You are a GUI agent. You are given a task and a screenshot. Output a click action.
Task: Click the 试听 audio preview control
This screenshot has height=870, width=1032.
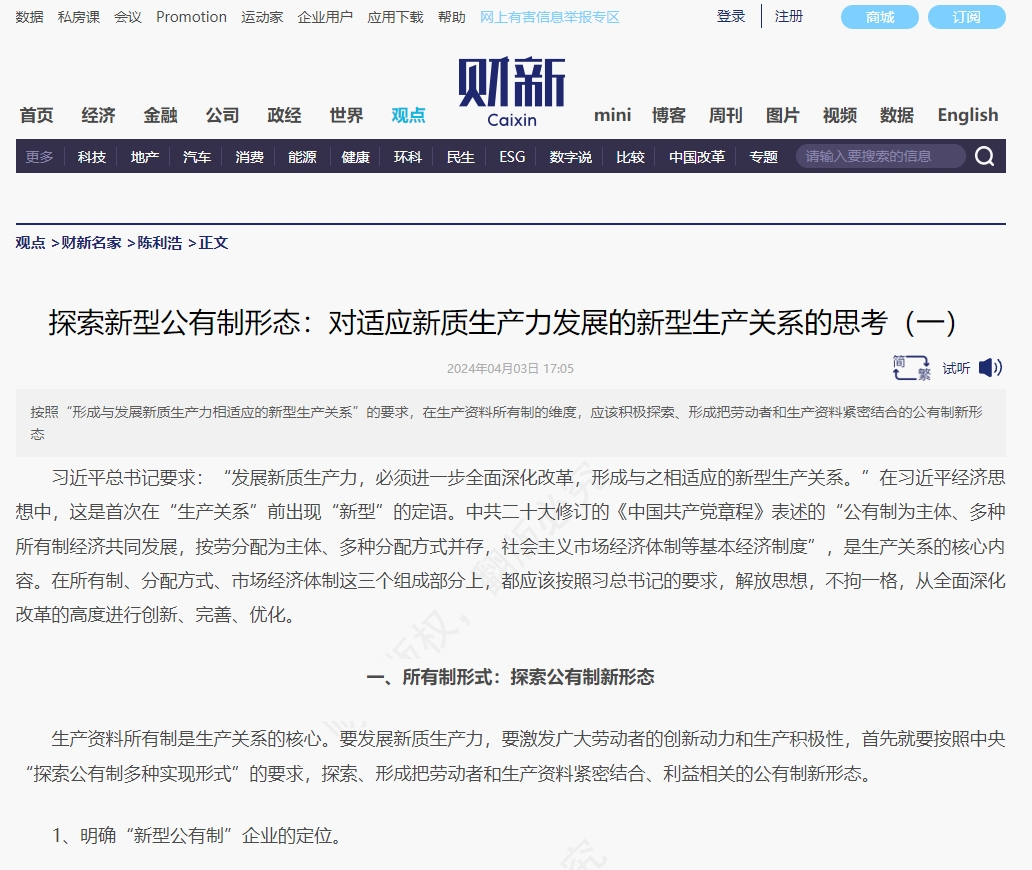(x=956, y=368)
